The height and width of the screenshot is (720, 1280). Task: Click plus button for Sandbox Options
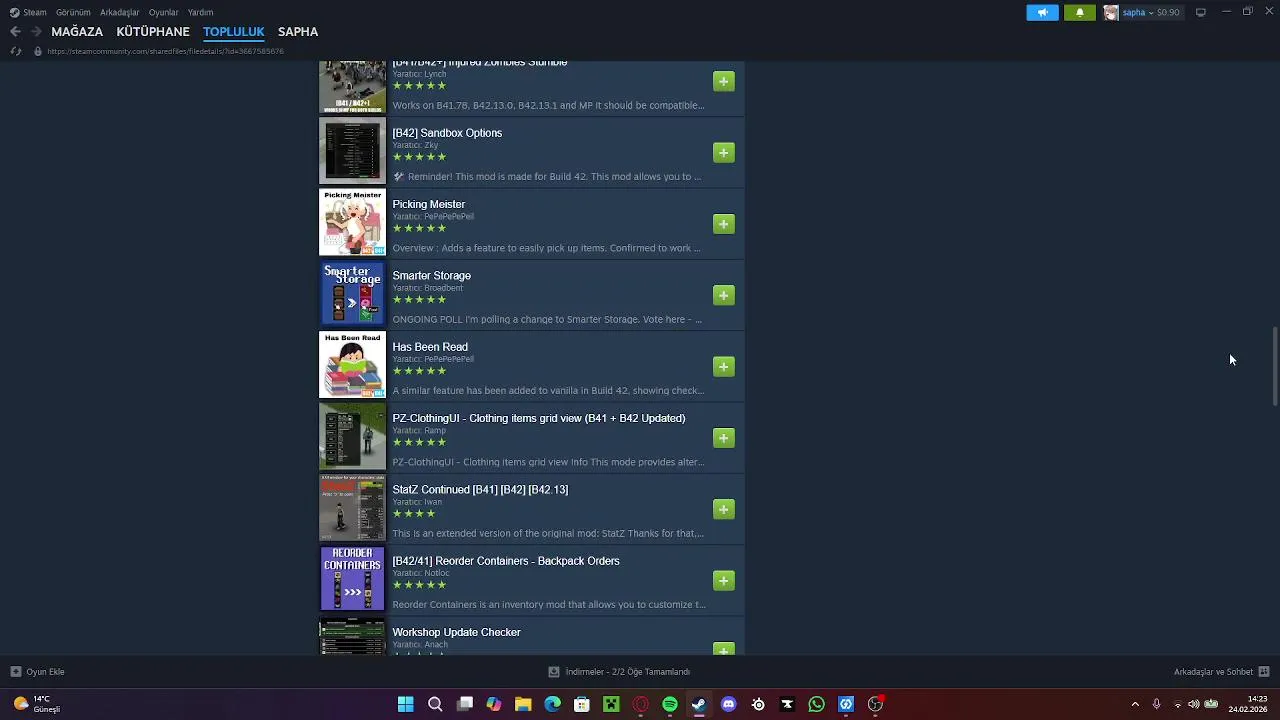pos(724,152)
